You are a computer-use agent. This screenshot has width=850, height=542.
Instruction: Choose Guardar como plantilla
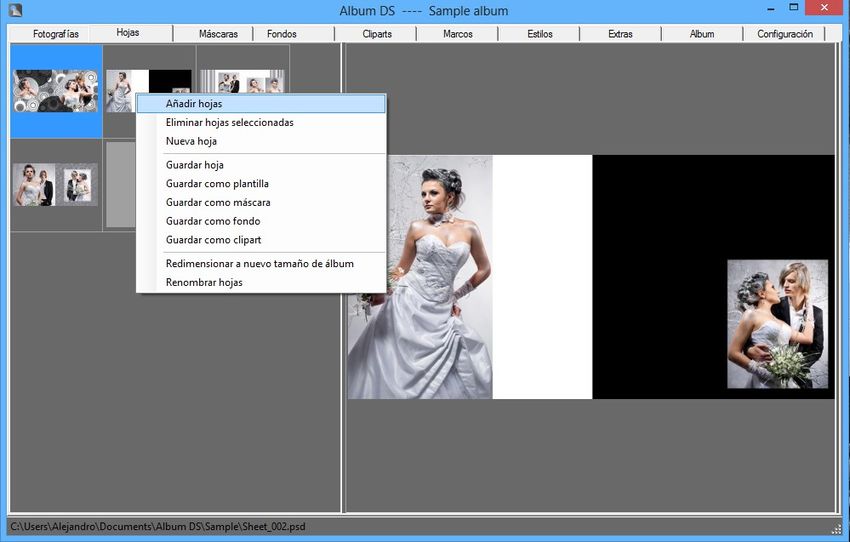(217, 184)
